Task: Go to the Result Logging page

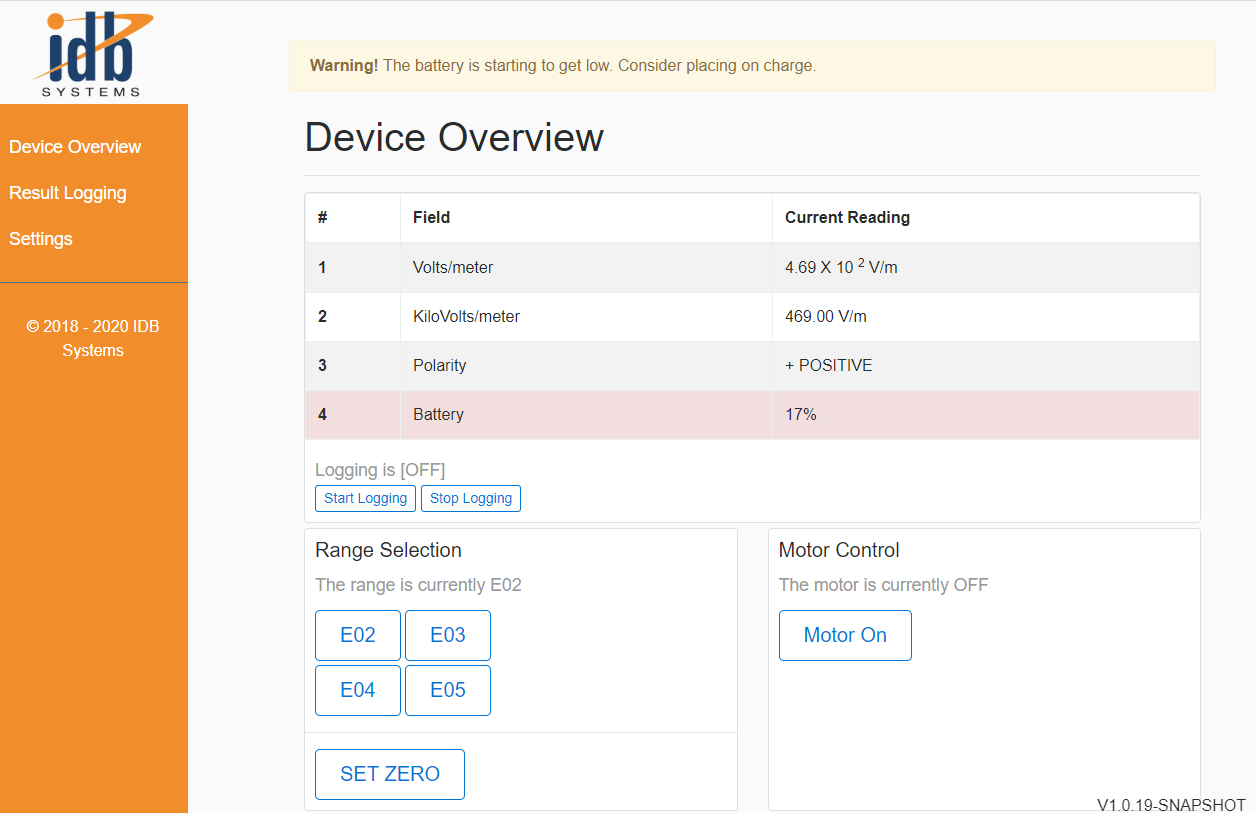Action: [68, 193]
